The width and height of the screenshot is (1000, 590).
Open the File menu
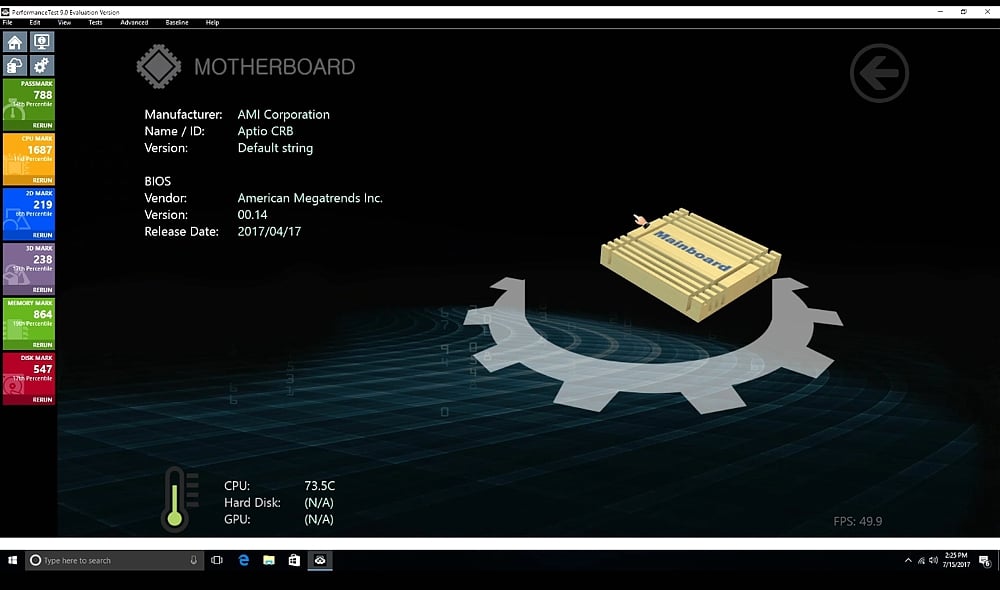(x=8, y=22)
